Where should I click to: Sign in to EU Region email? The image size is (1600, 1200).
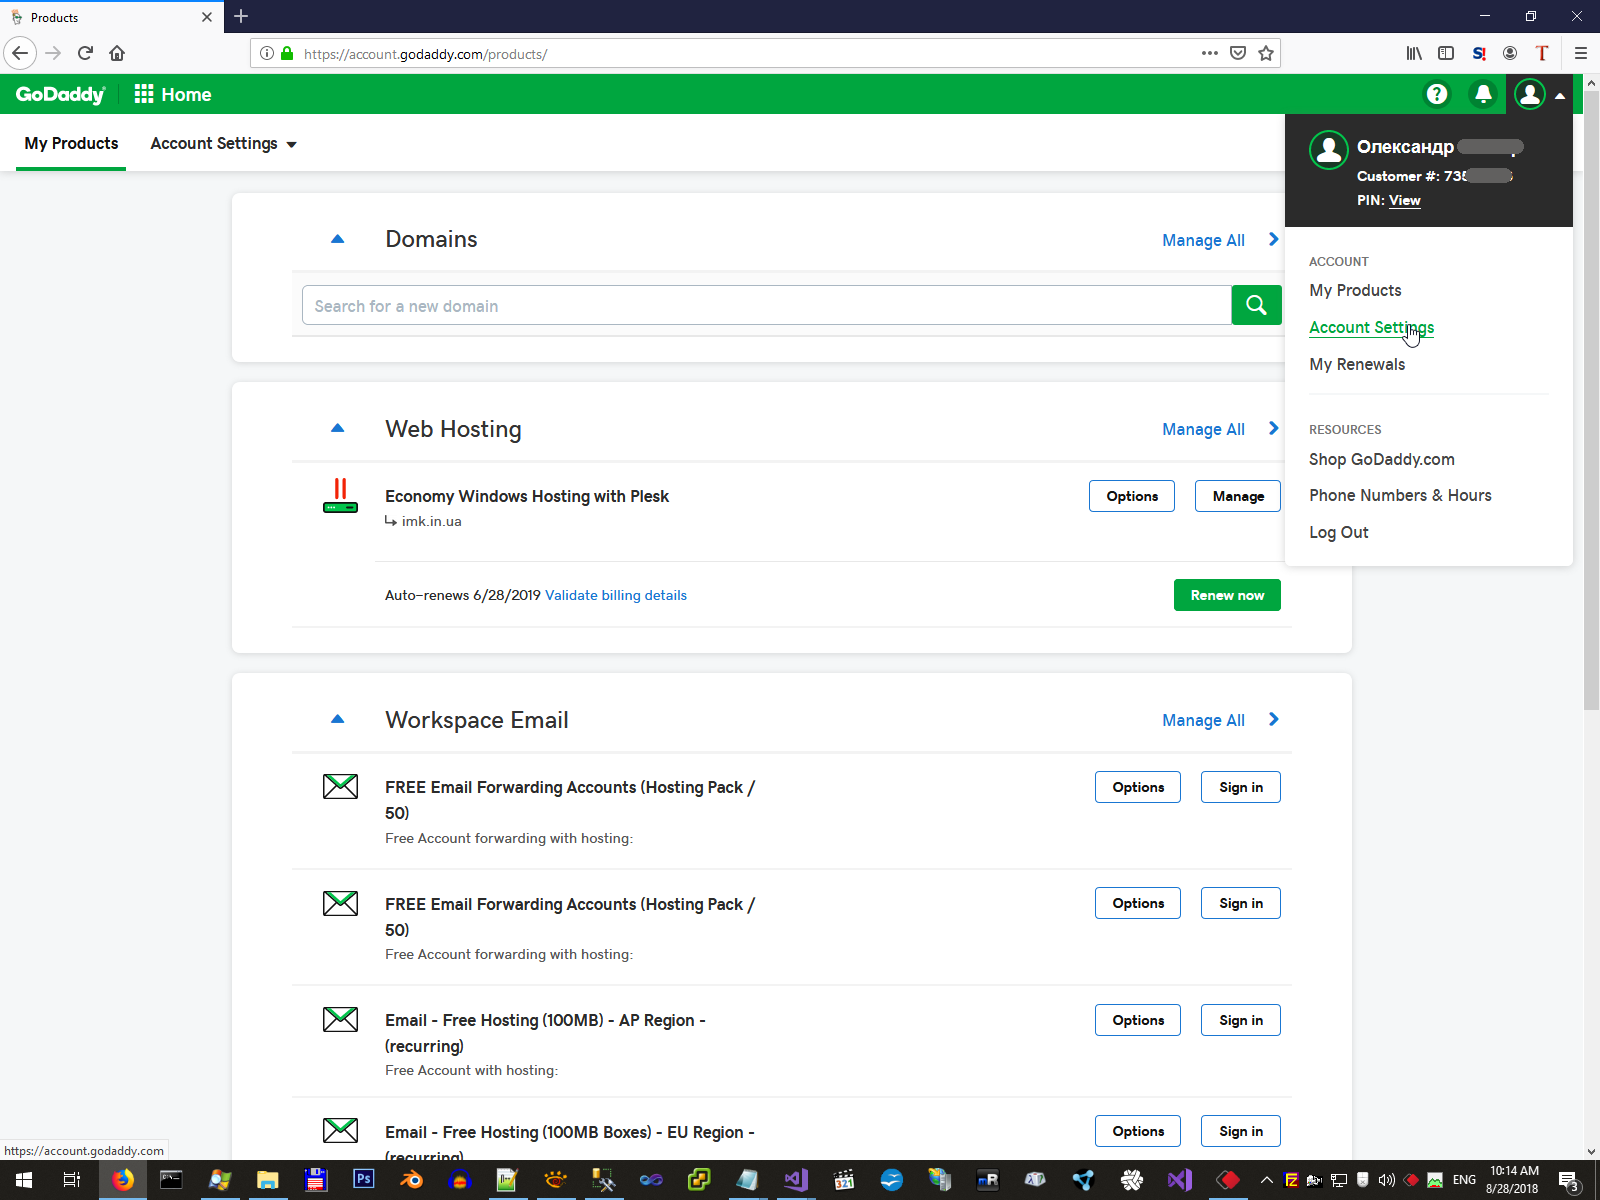point(1241,1131)
